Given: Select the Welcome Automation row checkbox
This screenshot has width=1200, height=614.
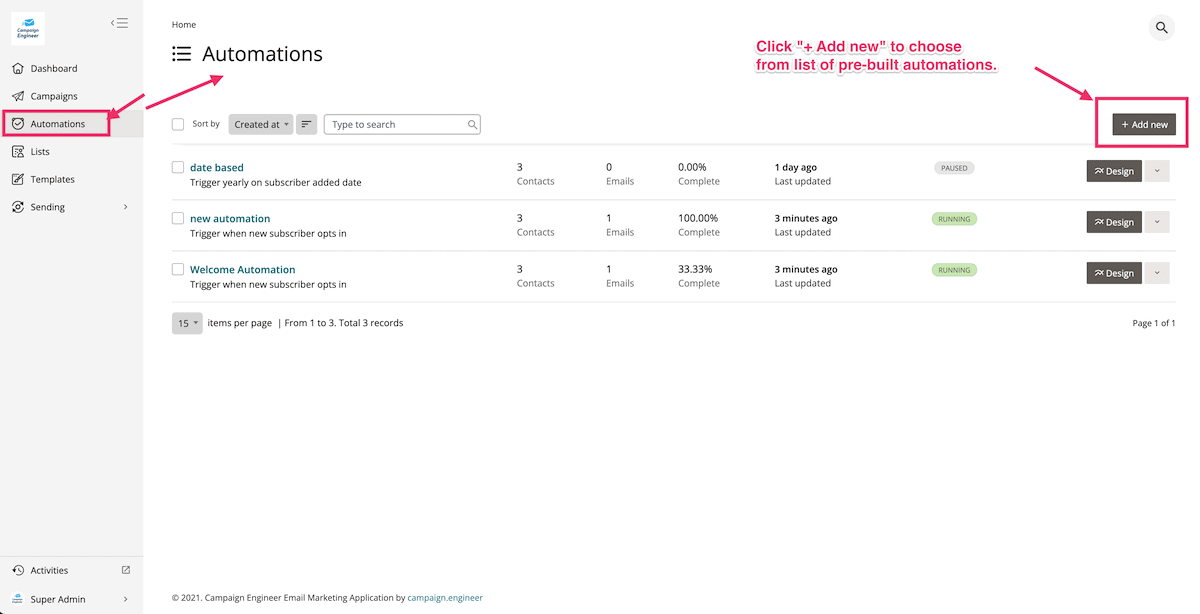Looking at the screenshot, I should (x=178, y=270).
